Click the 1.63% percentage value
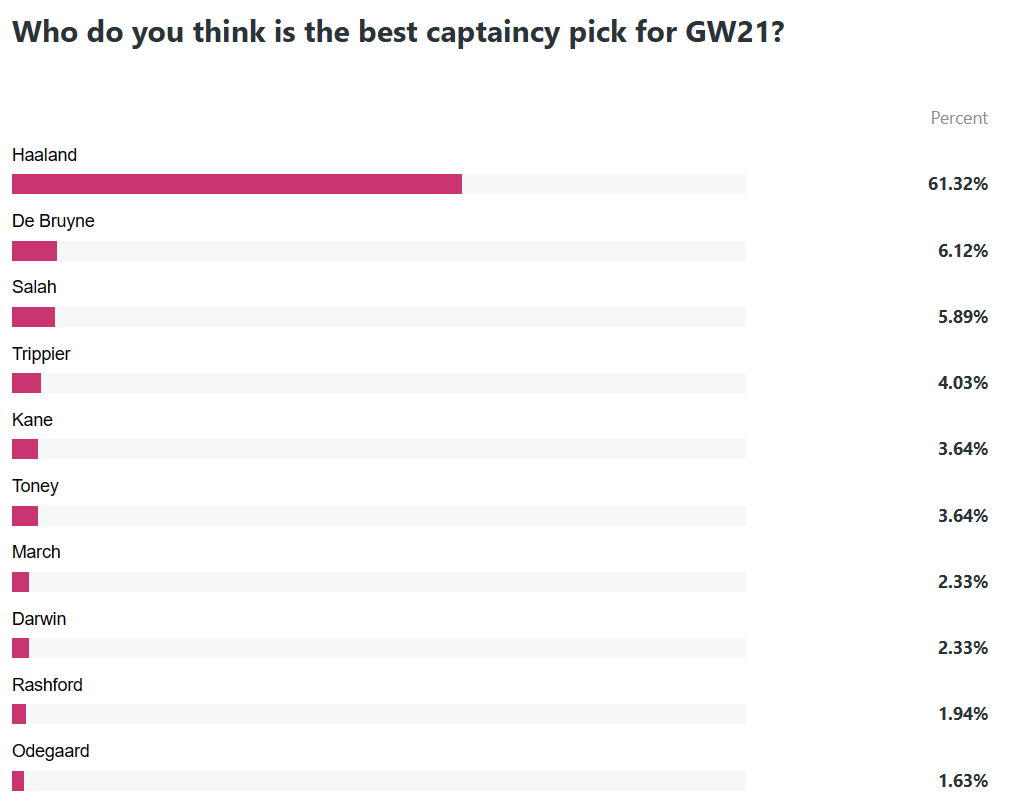Screen dimensions: 1015x801 click(x=963, y=781)
